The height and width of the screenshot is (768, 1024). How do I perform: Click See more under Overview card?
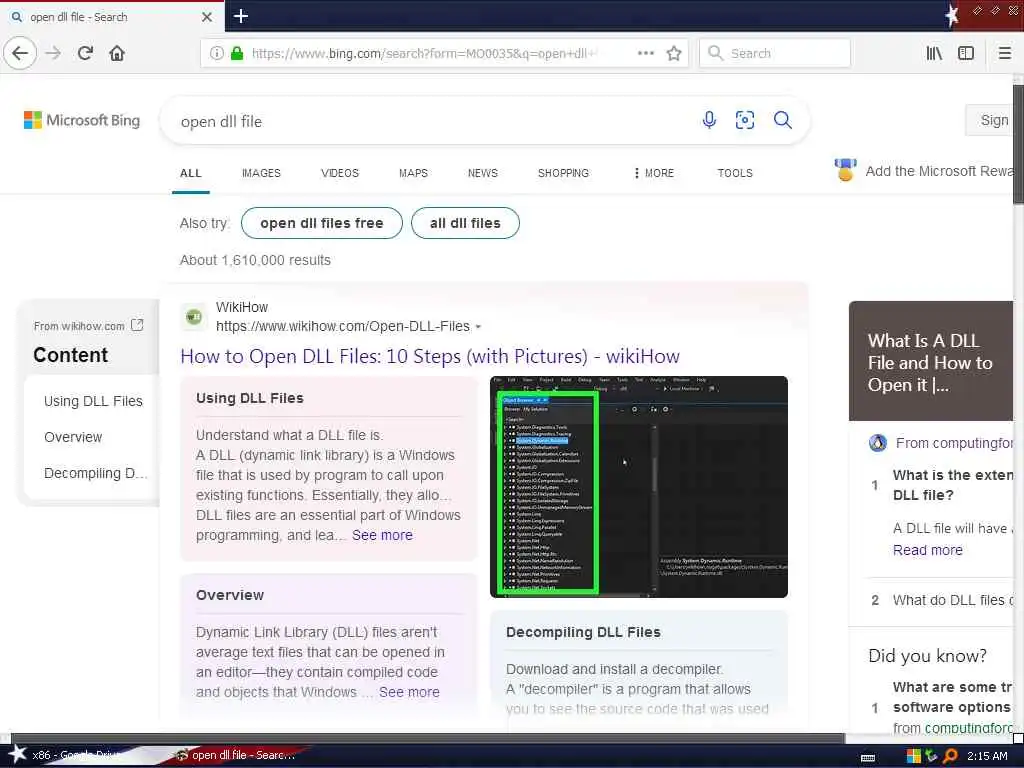click(409, 692)
